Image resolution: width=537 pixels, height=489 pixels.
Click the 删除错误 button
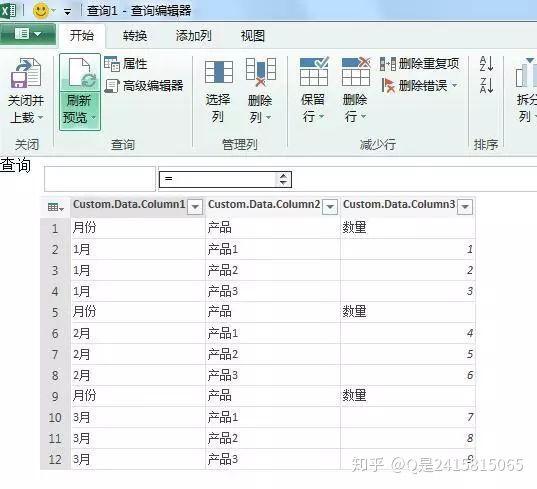tap(415, 86)
